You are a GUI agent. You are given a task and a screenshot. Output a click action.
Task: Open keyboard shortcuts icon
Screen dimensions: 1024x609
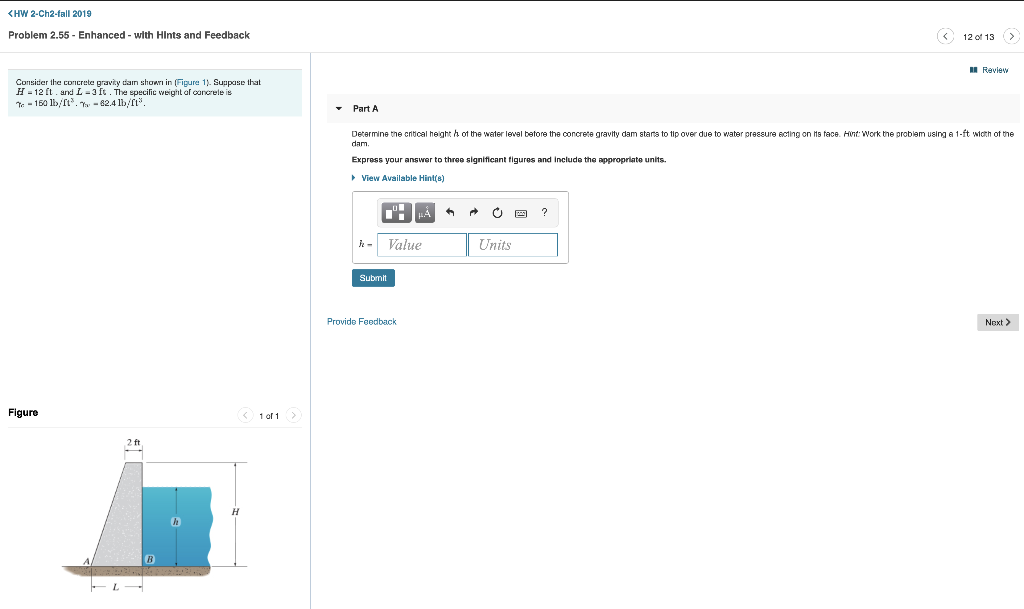click(520, 213)
